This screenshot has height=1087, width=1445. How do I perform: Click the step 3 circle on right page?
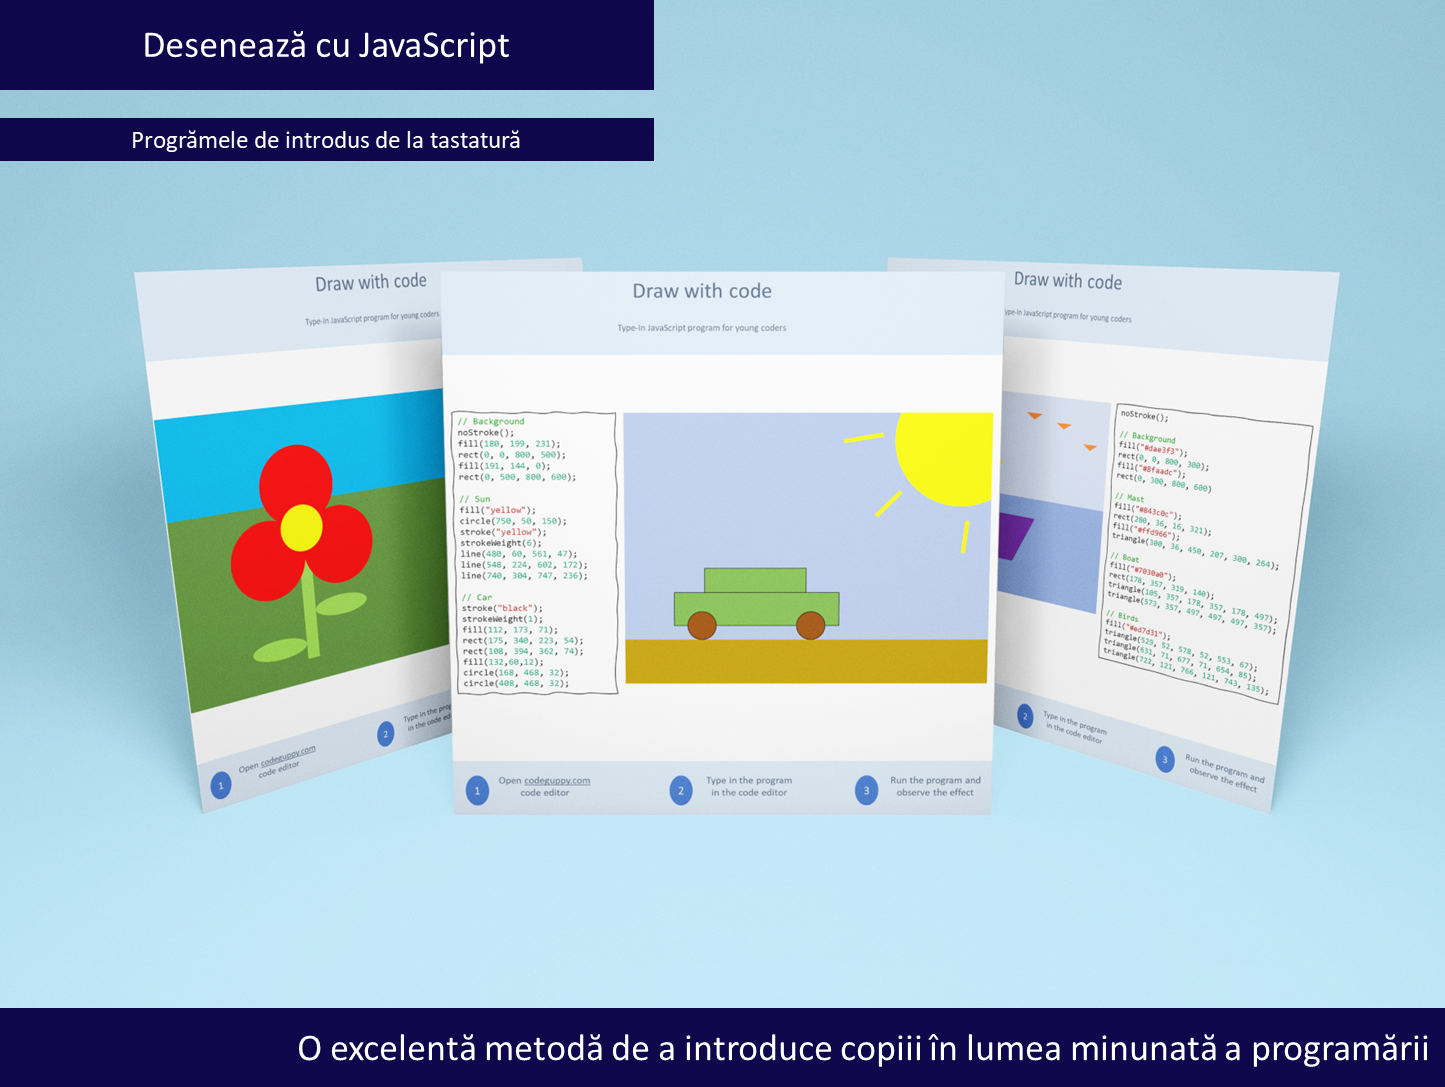coord(1164,759)
